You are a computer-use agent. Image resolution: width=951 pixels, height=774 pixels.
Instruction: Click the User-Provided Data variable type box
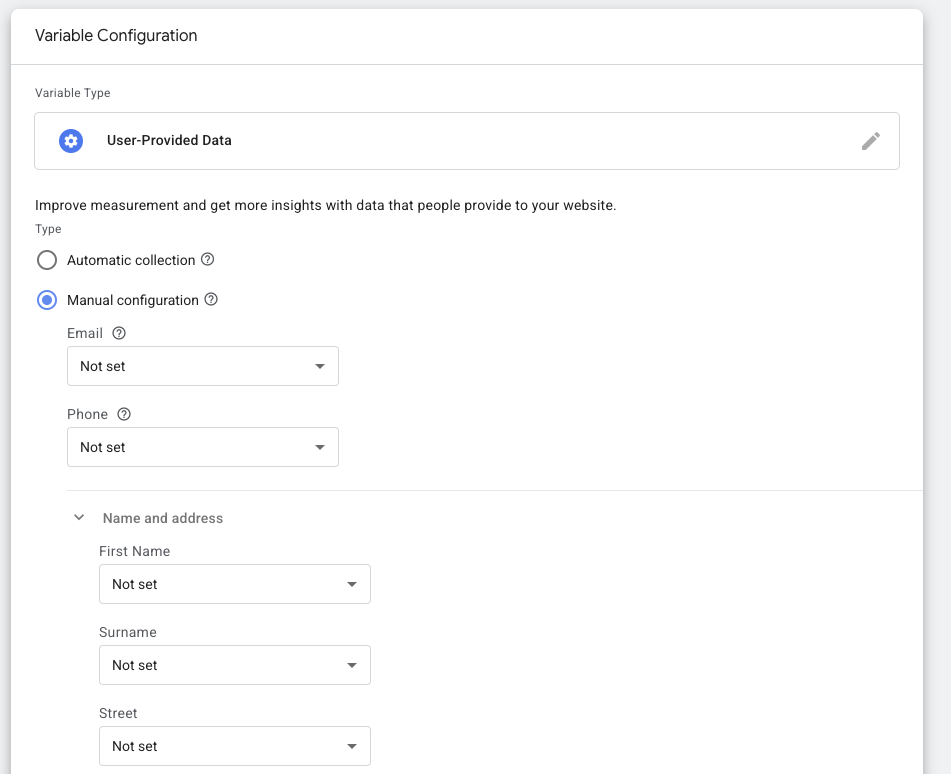click(467, 141)
